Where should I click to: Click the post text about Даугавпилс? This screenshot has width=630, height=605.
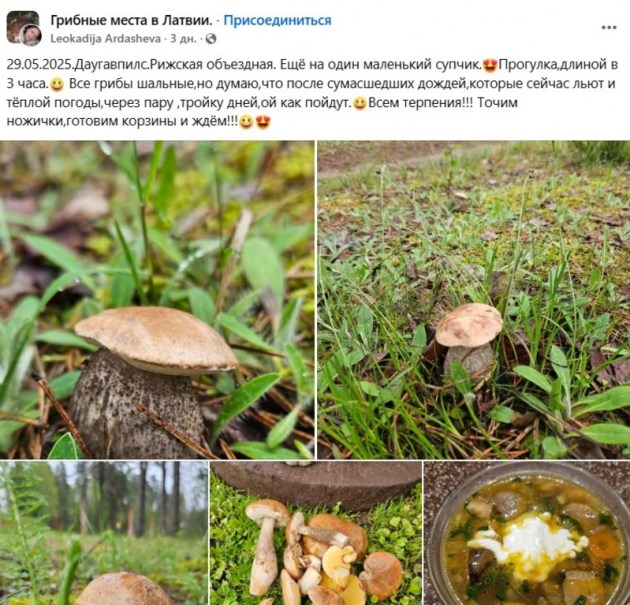click(x=312, y=93)
